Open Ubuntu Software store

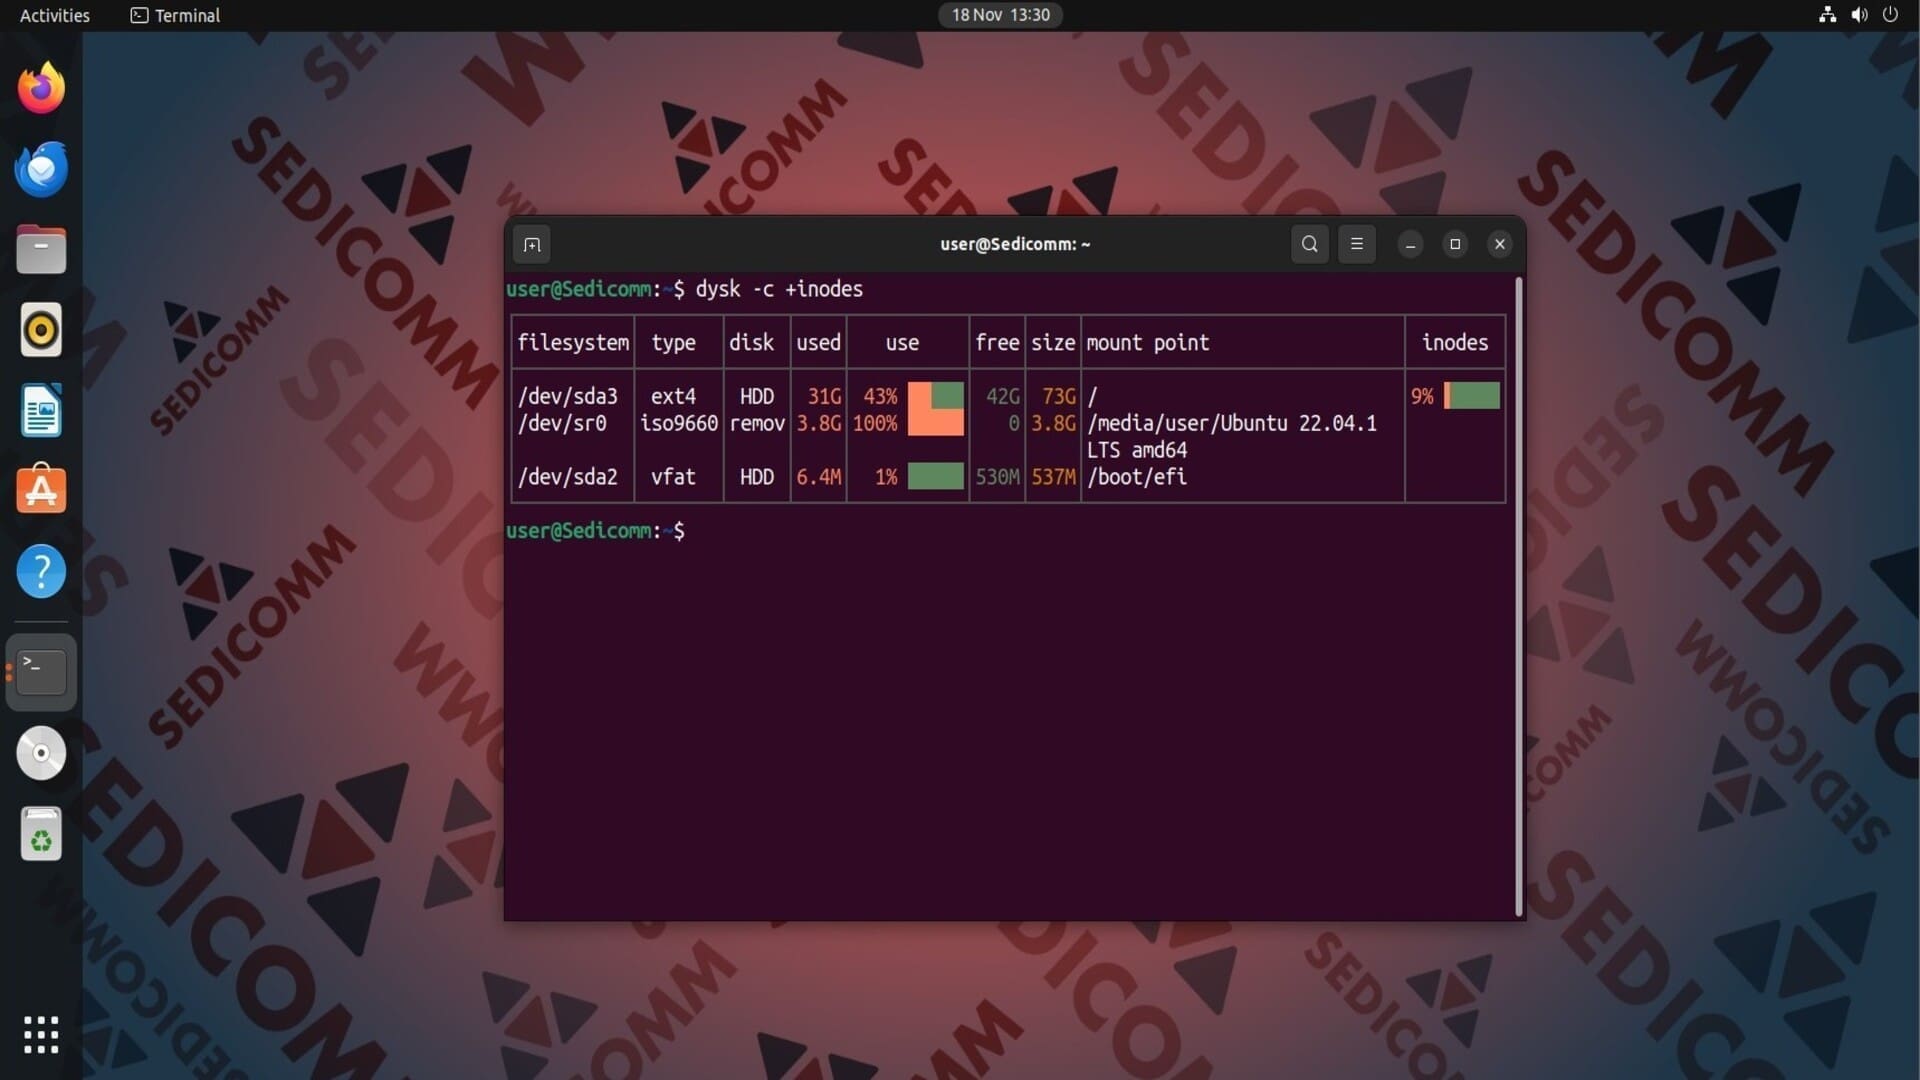click(x=41, y=490)
